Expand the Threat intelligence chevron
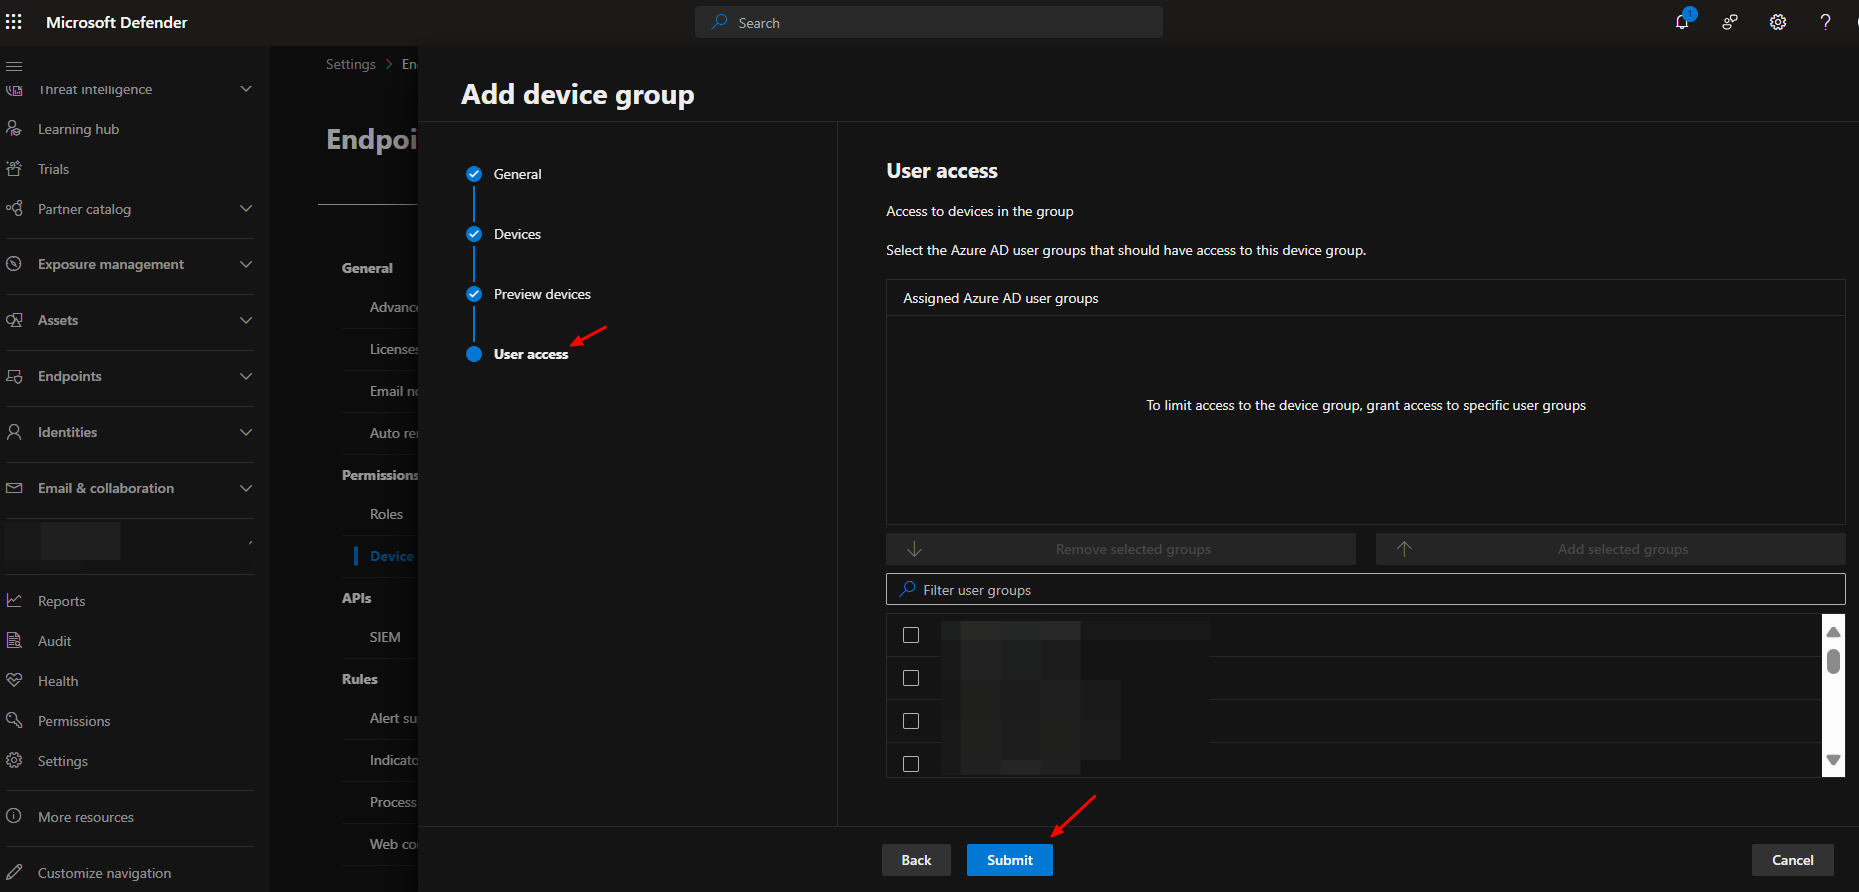 tap(246, 89)
